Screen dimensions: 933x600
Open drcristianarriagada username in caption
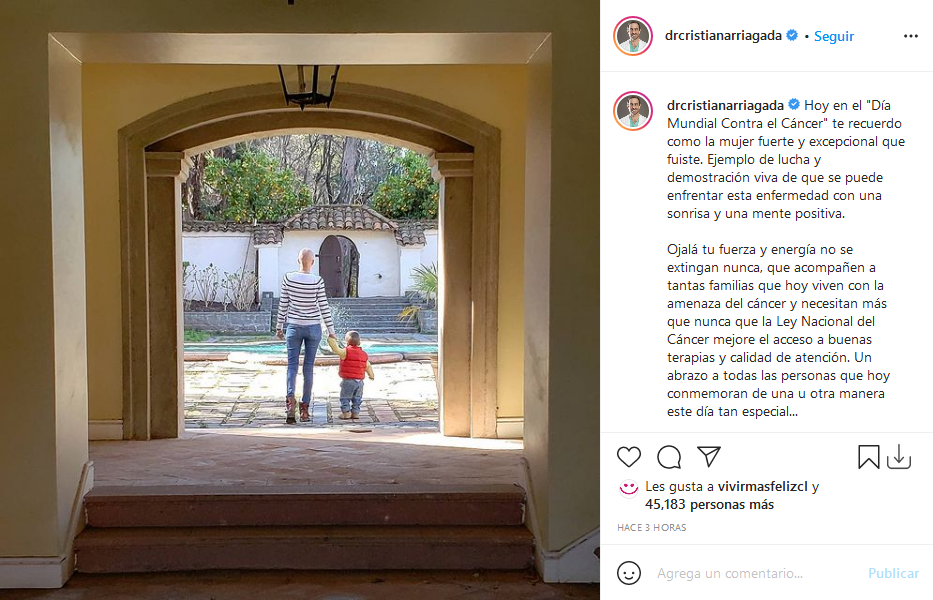pos(725,105)
